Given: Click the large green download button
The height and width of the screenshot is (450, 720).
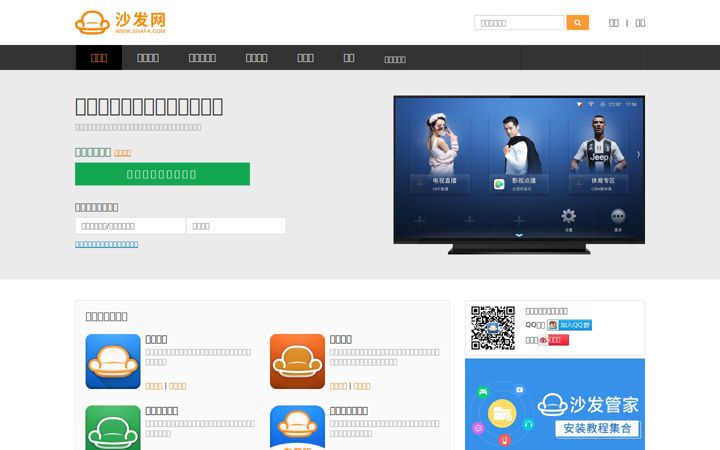Looking at the screenshot, I should tap(163, 174).
